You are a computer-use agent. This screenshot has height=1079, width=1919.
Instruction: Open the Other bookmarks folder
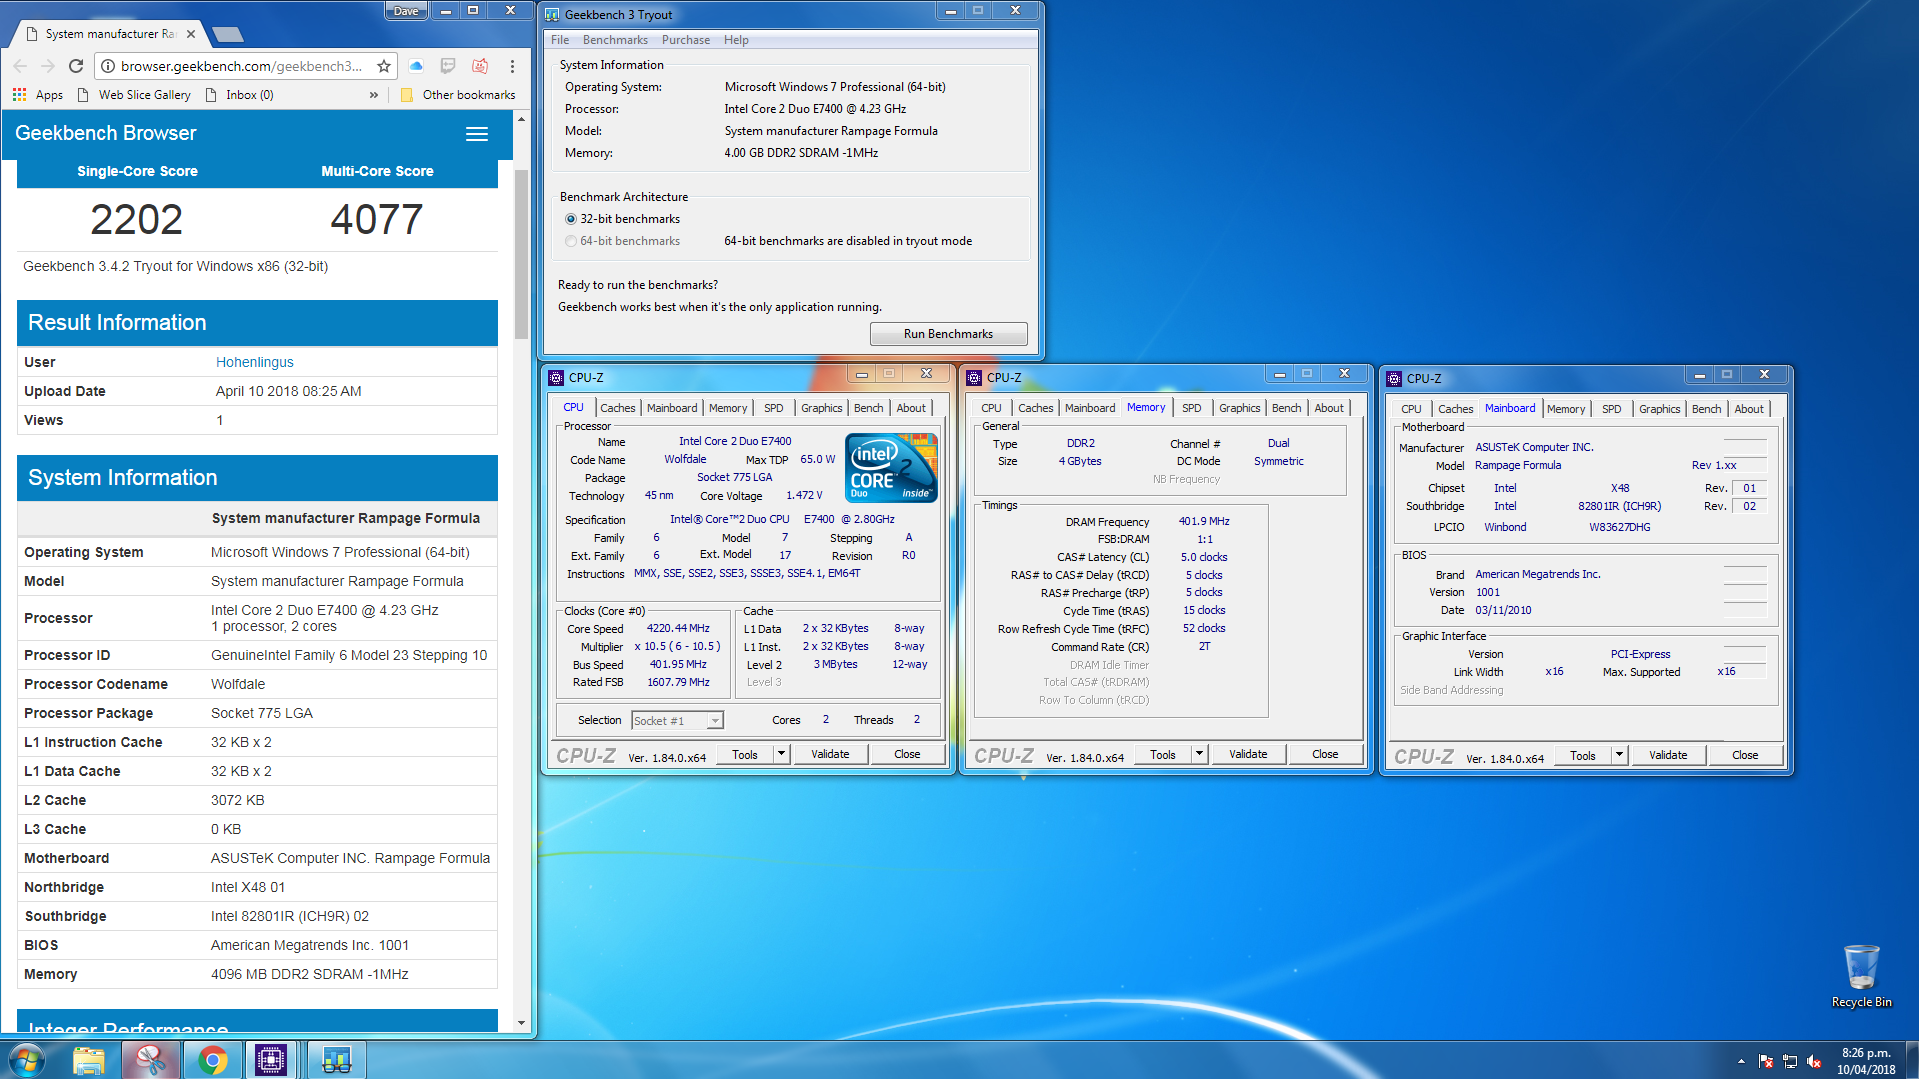click(x=458, y=95)
